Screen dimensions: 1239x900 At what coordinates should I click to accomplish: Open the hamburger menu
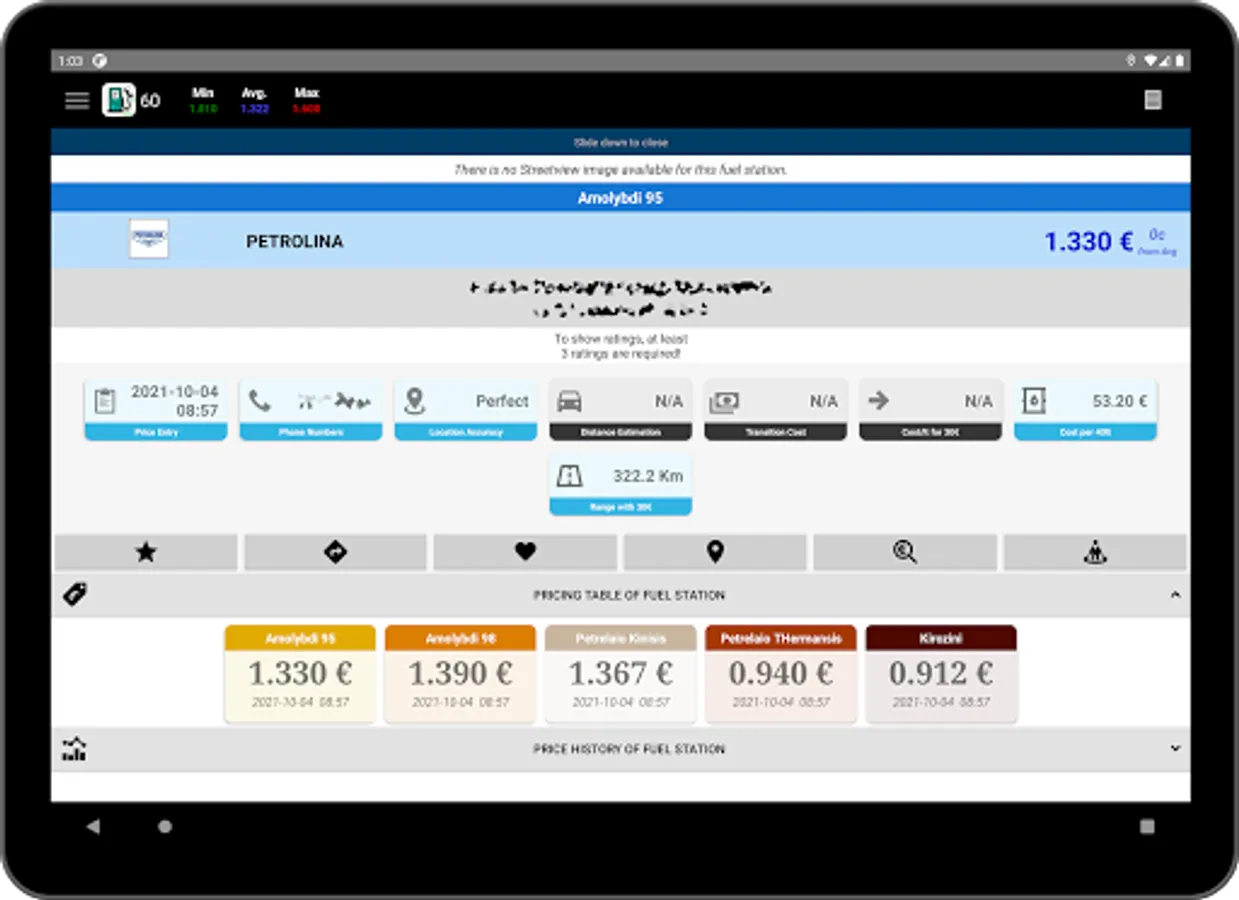tap(77, 100)
